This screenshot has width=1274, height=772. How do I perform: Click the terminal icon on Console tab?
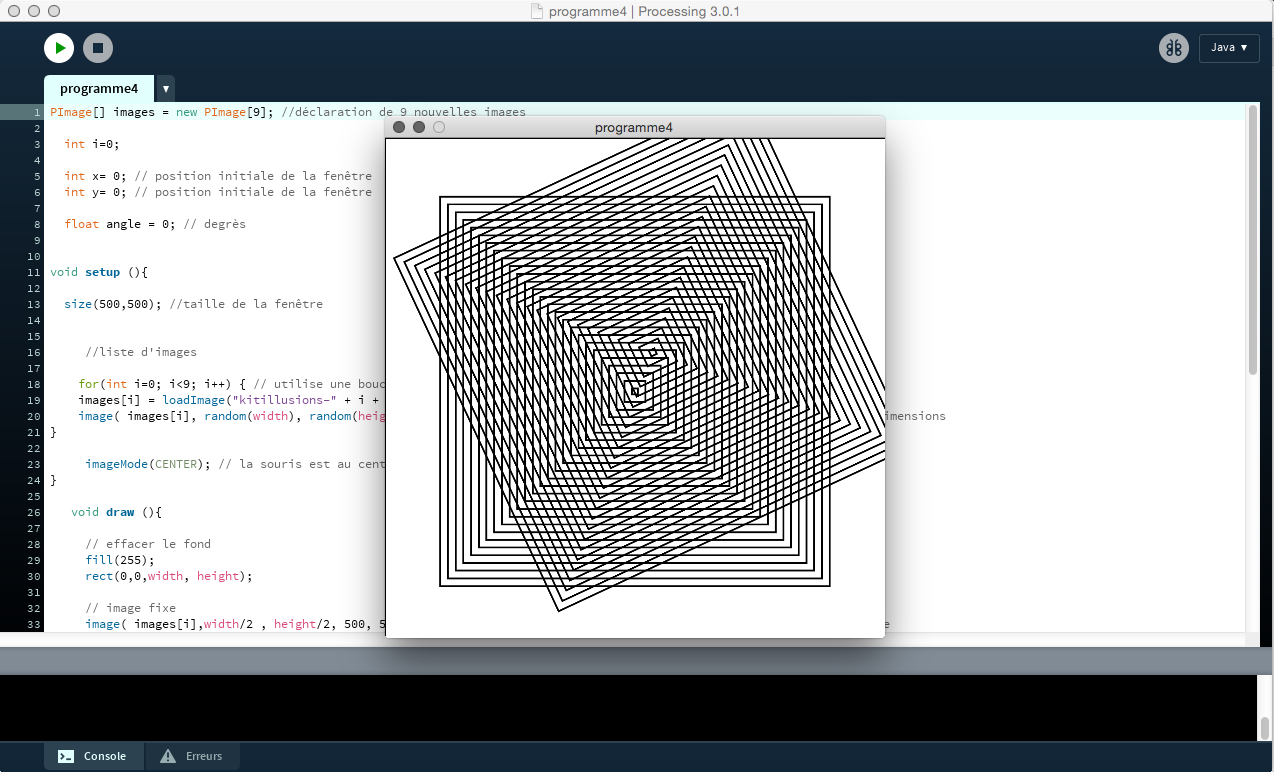click(x=65, y=756)
